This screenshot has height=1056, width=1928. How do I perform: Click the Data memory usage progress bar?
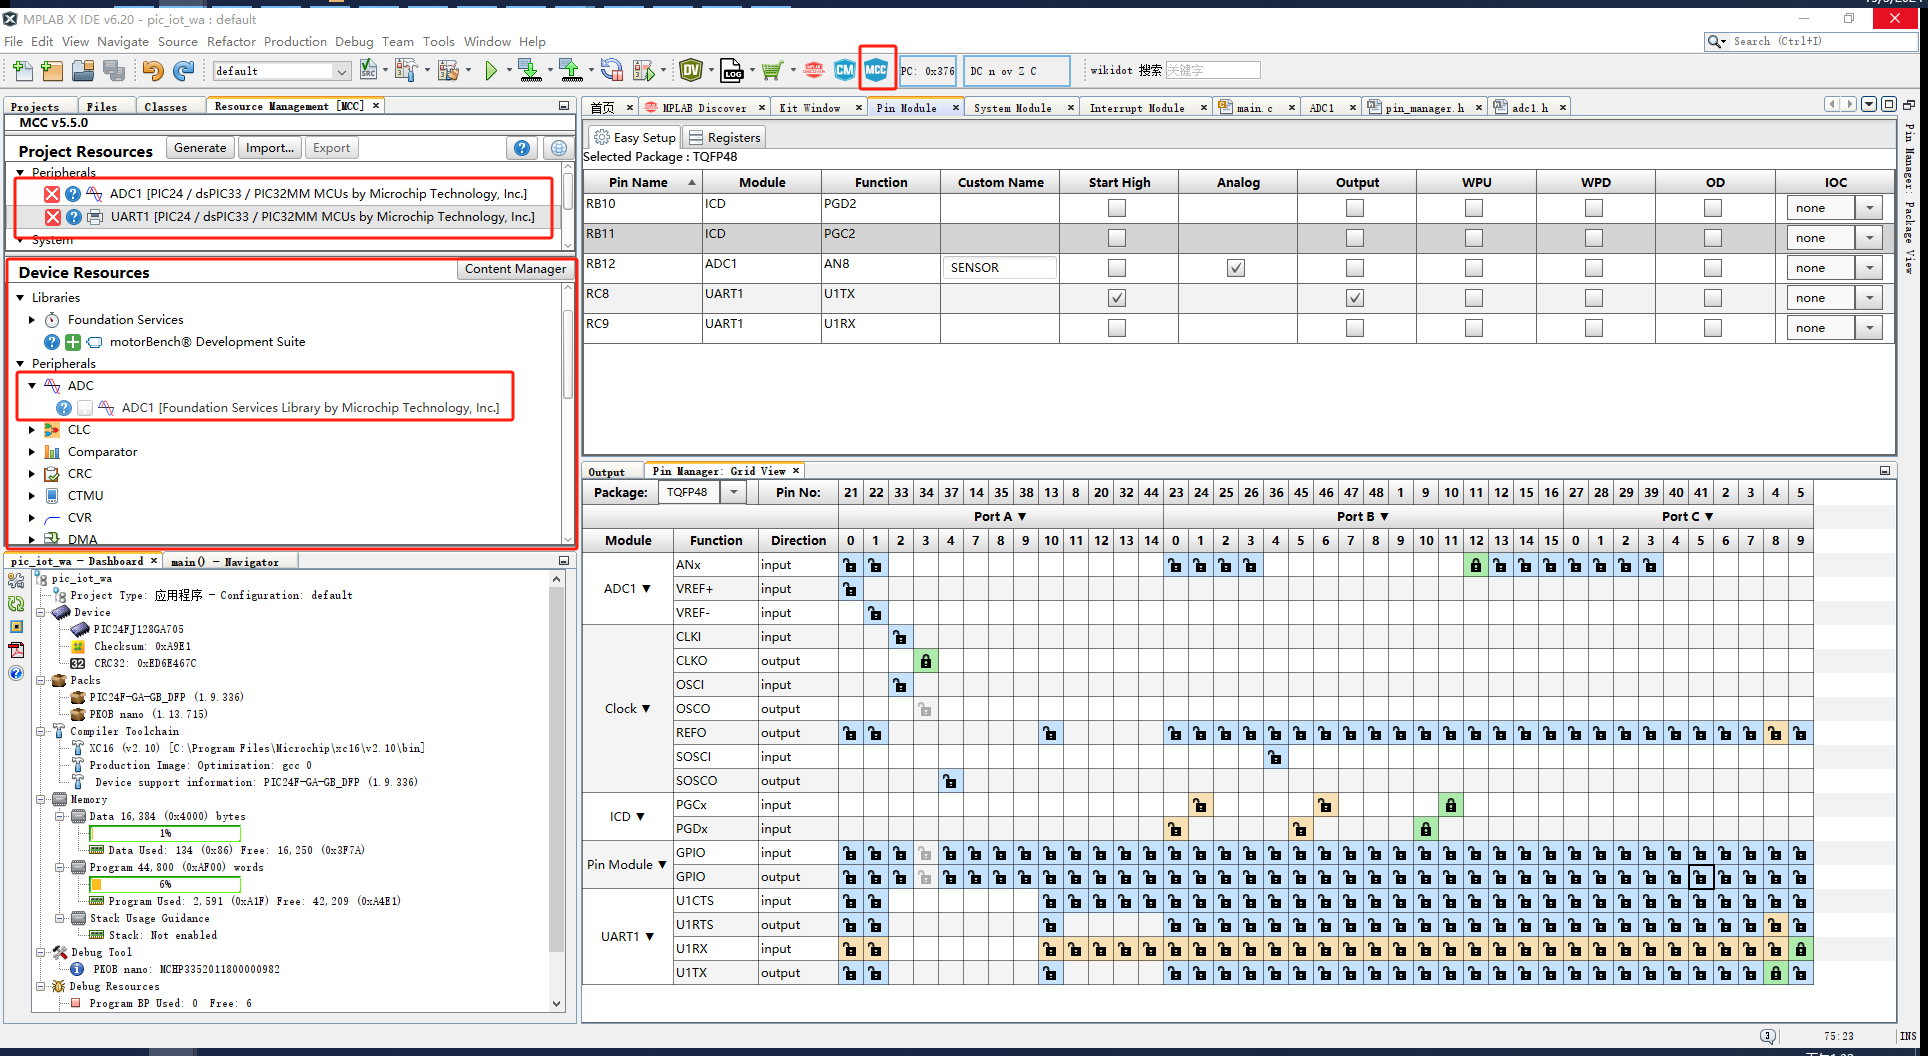tap(165, 833)
